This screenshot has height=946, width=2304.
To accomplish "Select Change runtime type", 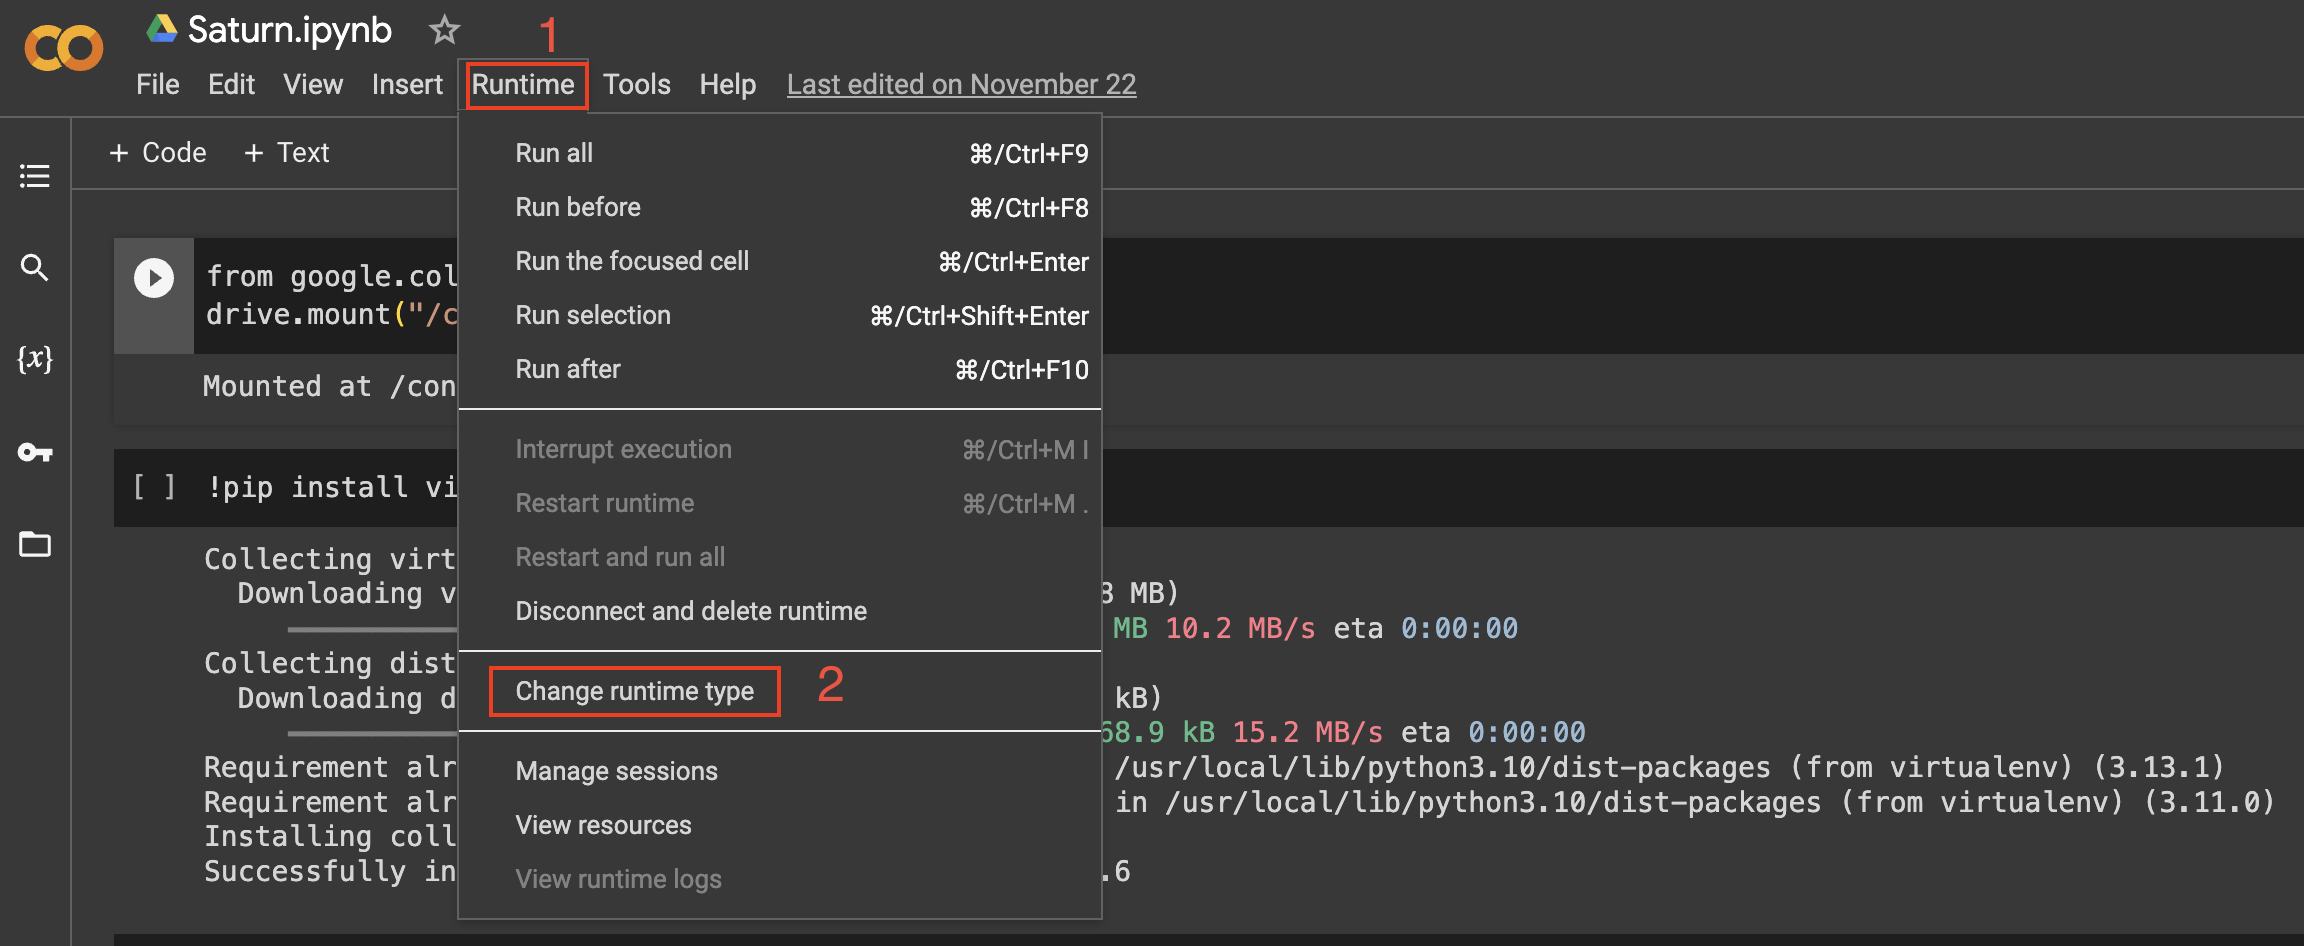I will click(x=634, y=691).
